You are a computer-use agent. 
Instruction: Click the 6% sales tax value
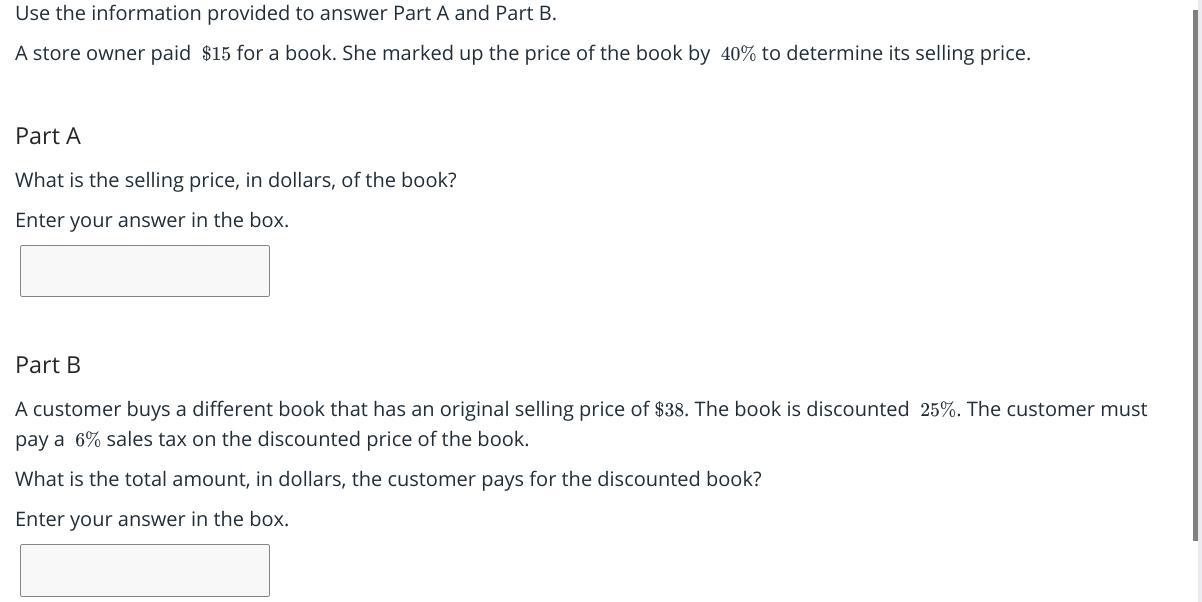pyautogui.click(x=88, y=440)
